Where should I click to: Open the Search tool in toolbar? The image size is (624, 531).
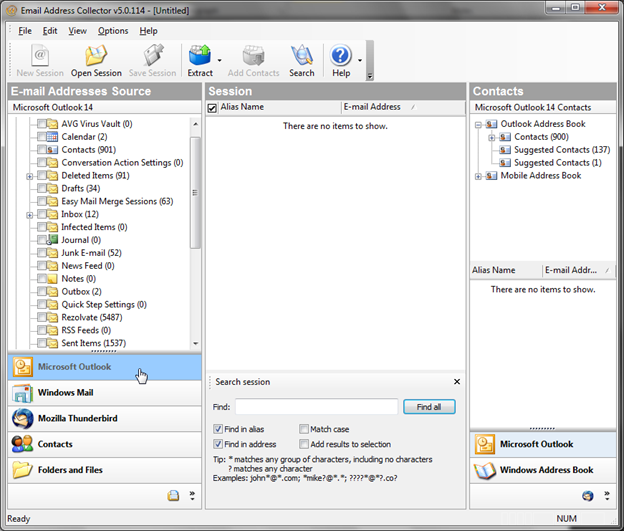click(301, 61)
